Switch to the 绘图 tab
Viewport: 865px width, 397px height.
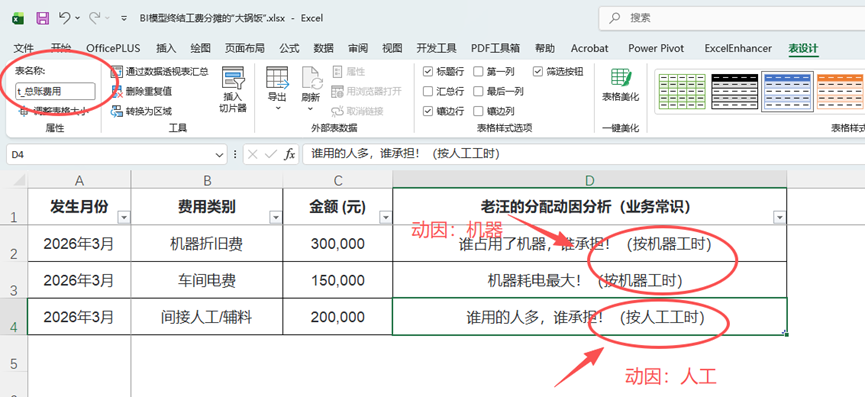(x=200, y=49)
